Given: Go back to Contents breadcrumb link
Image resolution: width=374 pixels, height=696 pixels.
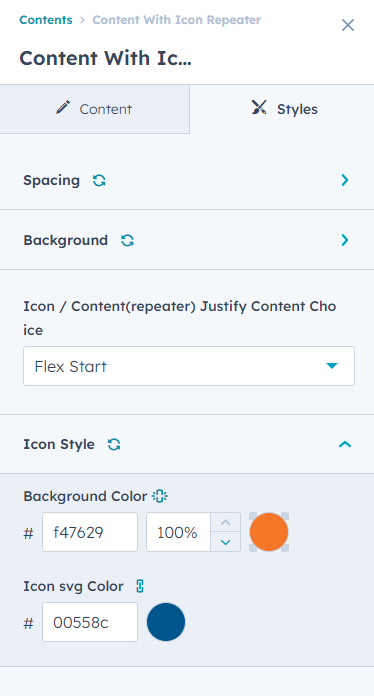Looking at the screenshot, I should tap(46, 20).
